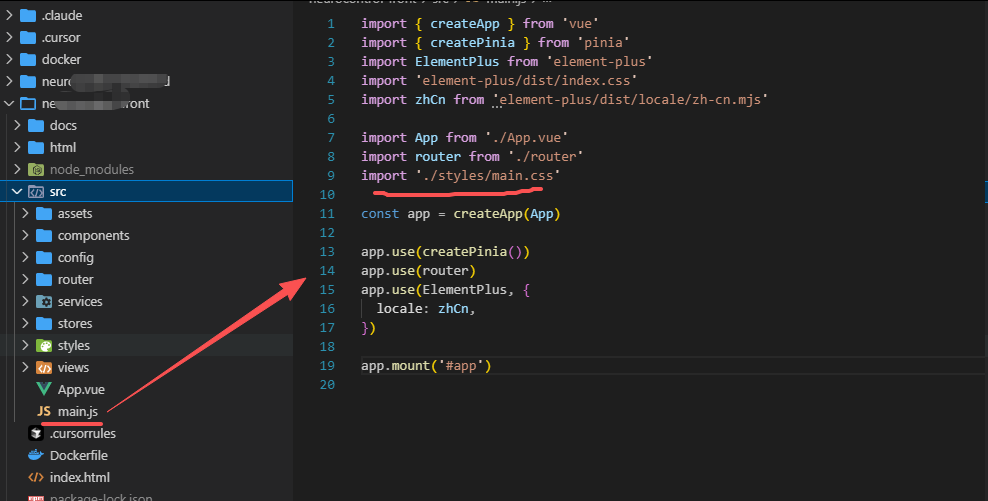Screen dimensions: 988x501
Task: Click the JS icon beside main.js
Action: (44, 412)
